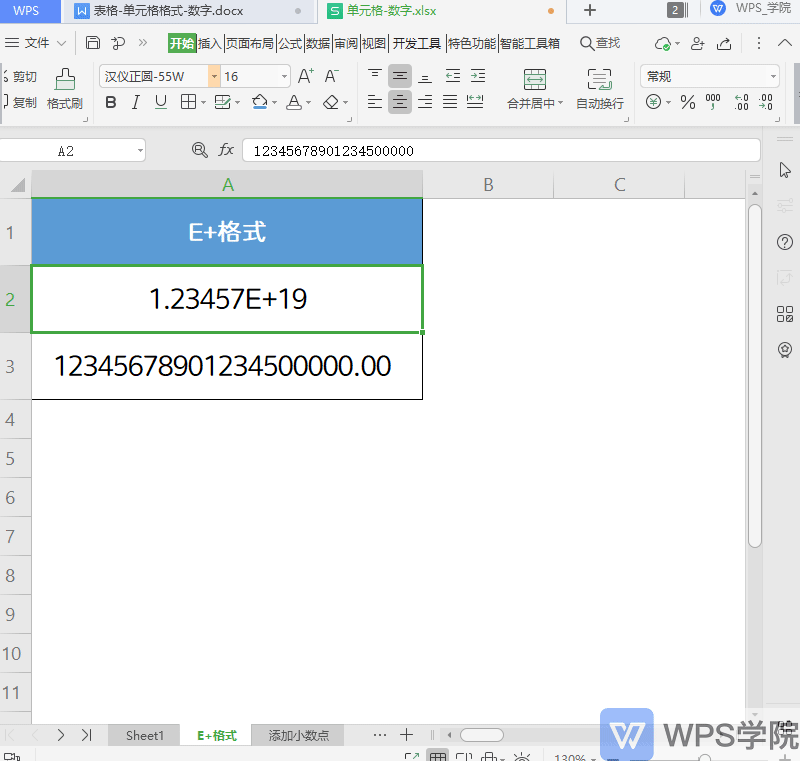Expand font color options arrow
800x761 pixels.
(308, 103)
